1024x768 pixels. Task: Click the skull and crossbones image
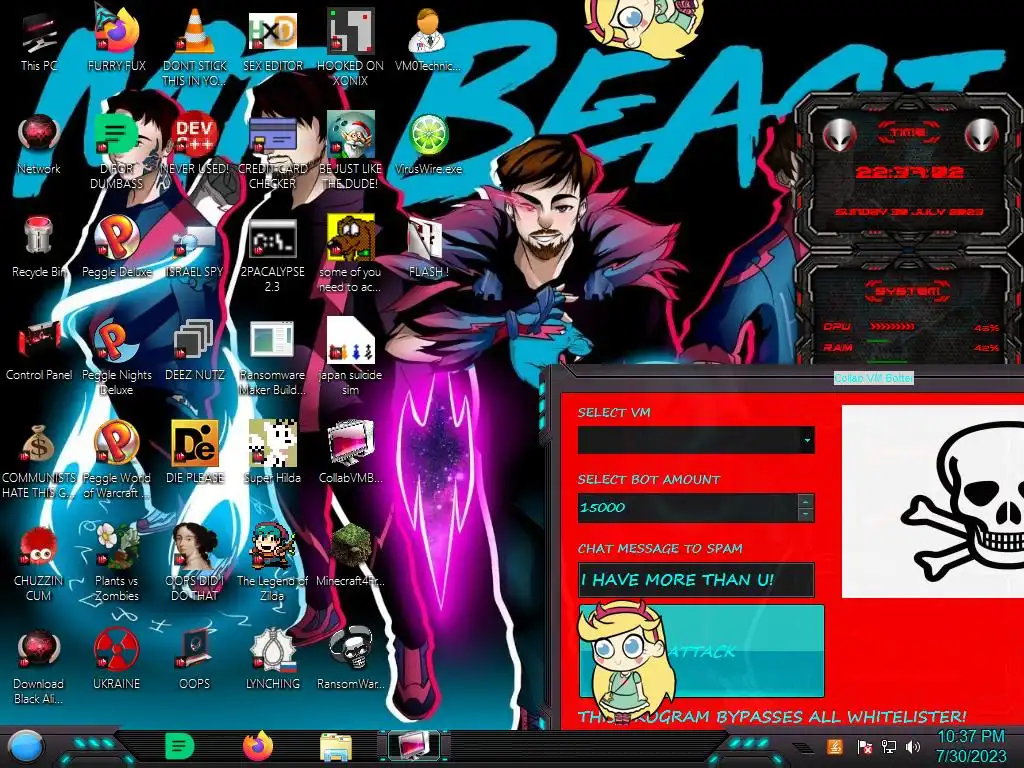coord(933,502)
